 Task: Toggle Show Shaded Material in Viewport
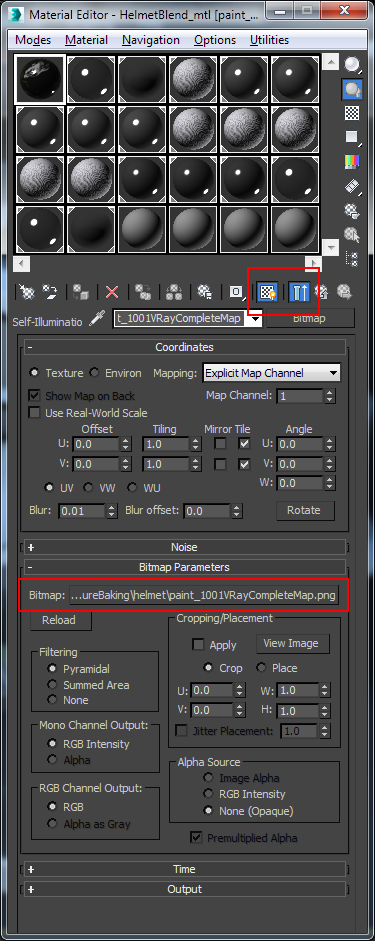267,292
